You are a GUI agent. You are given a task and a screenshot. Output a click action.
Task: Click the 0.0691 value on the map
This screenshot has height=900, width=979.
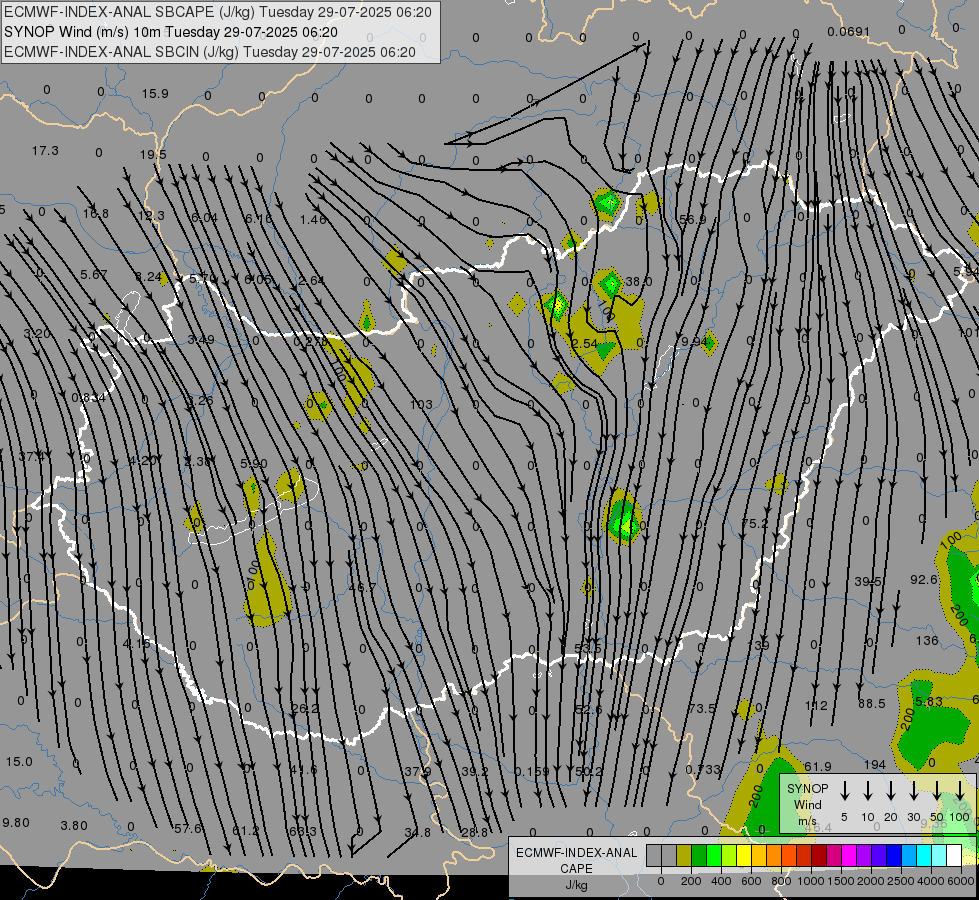click(849, 32)
